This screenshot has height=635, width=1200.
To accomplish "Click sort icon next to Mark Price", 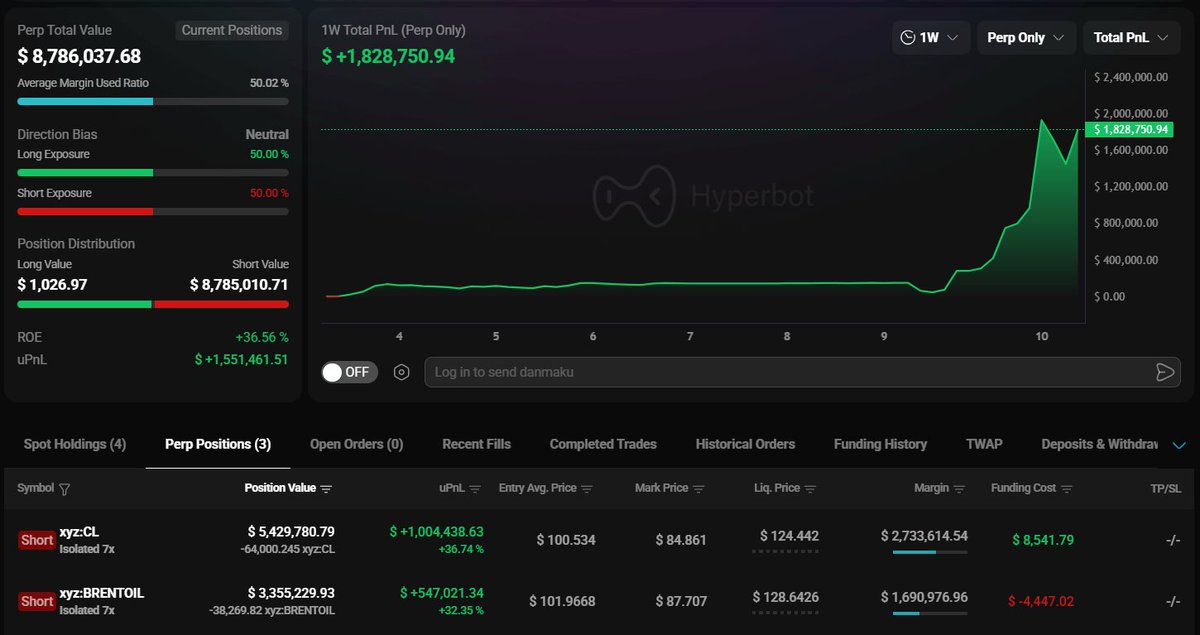I will point(699,489).
